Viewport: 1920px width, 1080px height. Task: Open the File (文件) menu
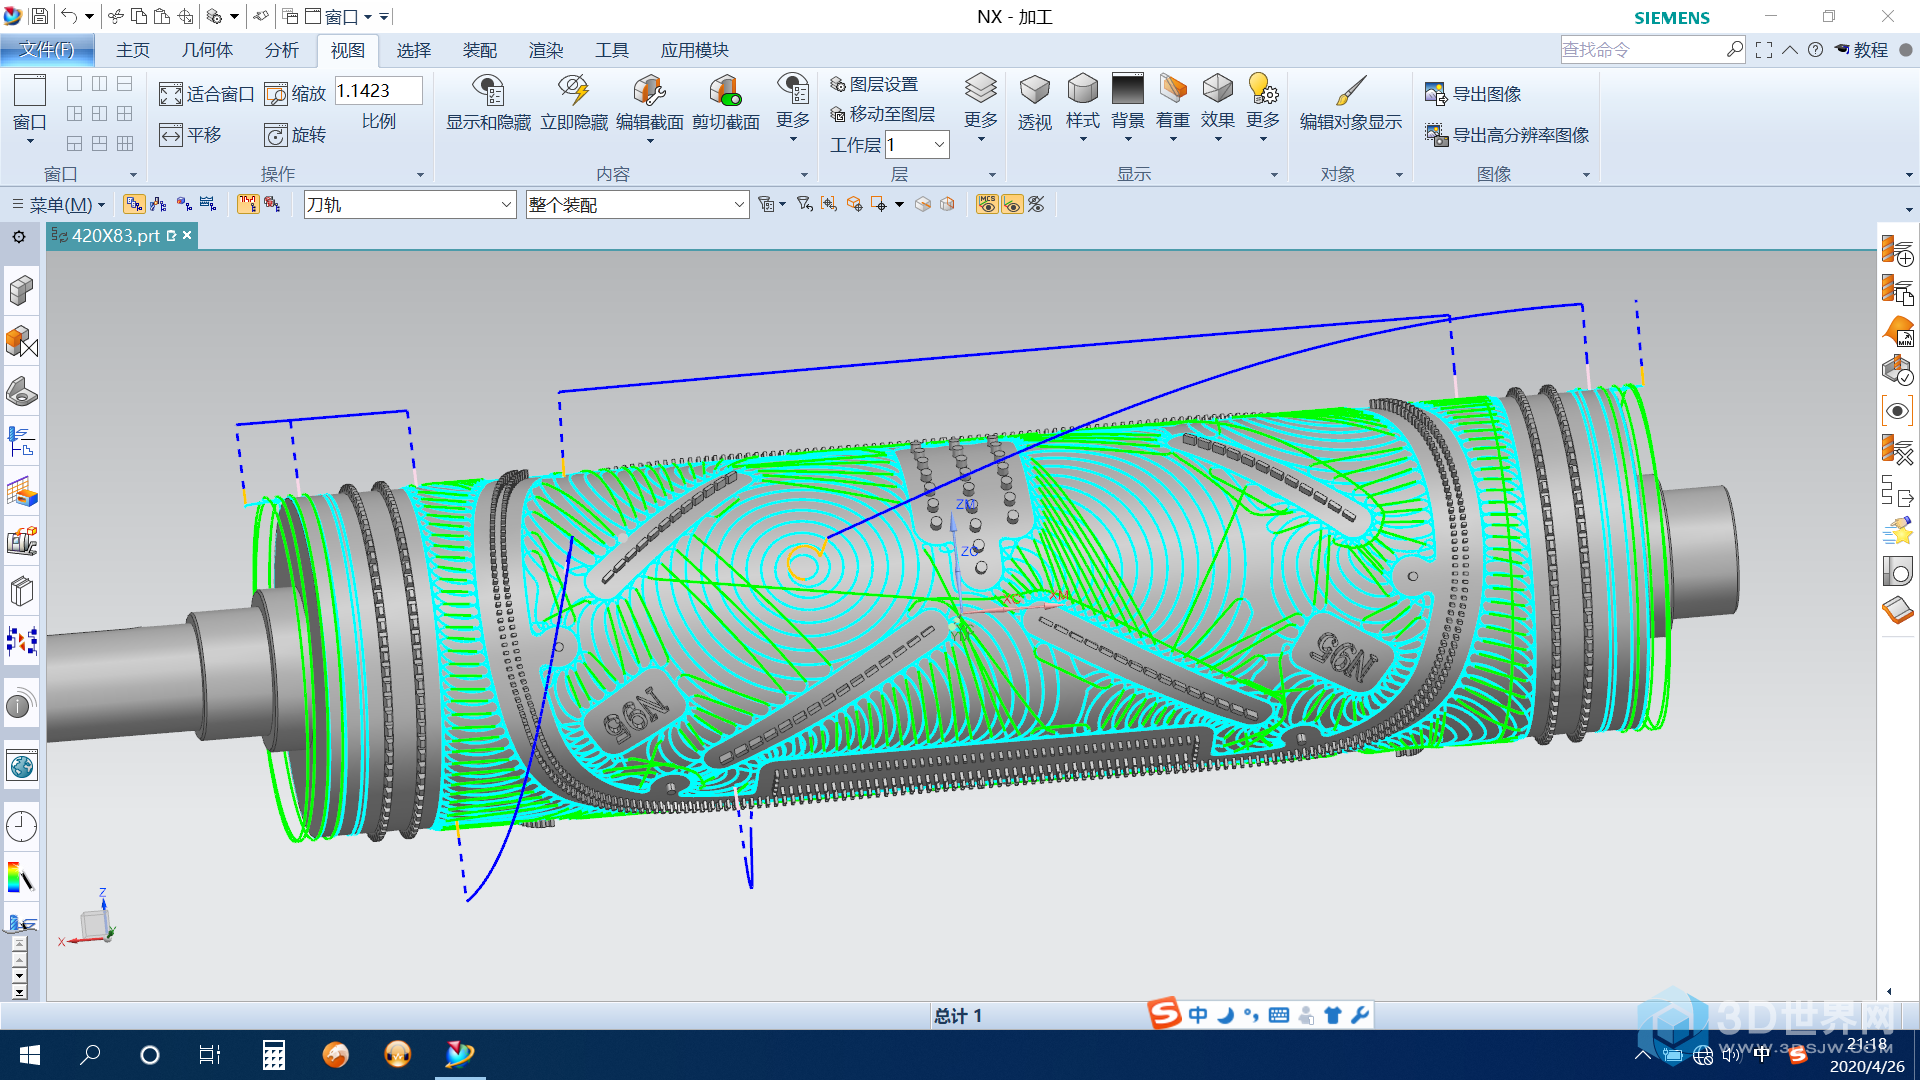coord(47,50)
